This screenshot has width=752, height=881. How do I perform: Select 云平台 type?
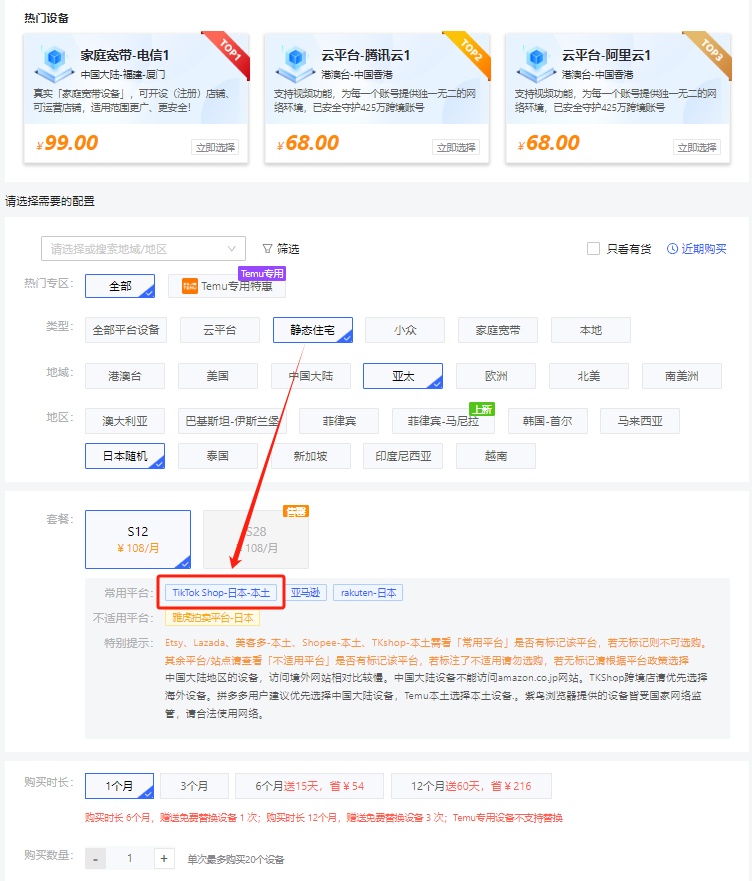click(220, 330)
